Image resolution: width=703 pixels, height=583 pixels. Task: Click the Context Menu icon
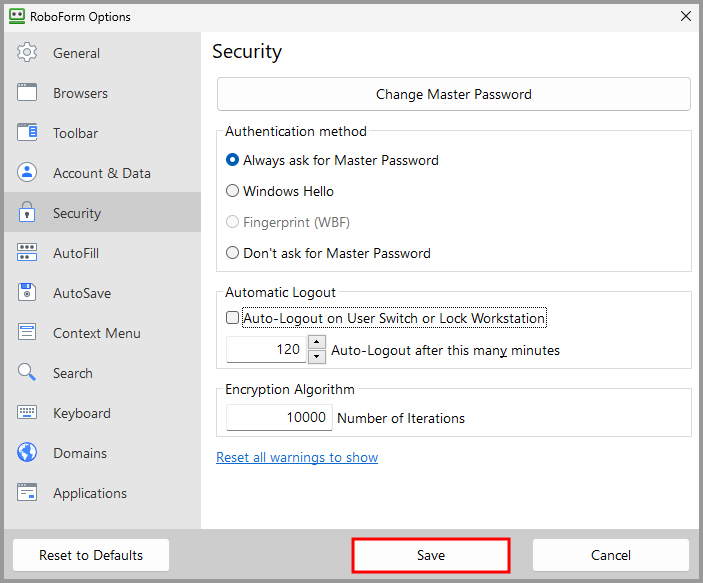tap(27, 332)
